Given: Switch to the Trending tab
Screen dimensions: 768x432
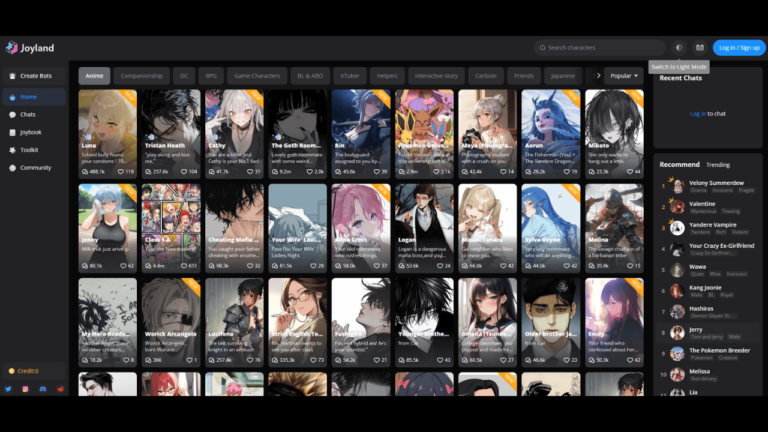Looking at the screenshot, I should click(x=718, y=164).
